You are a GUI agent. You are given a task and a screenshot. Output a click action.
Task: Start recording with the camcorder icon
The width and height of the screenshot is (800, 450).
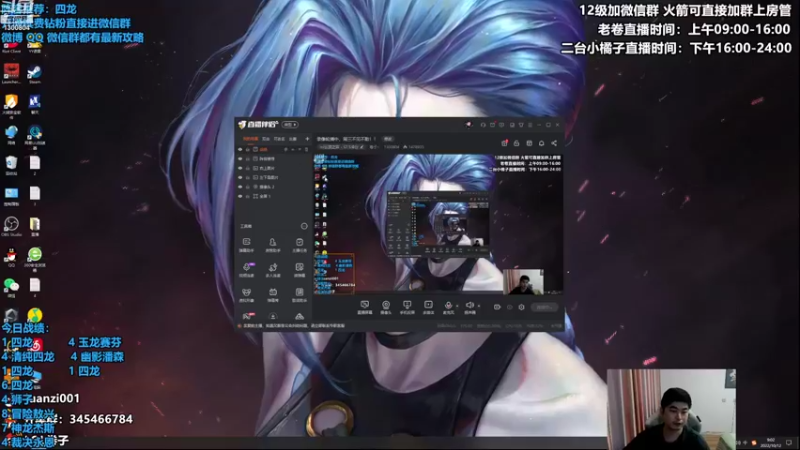tap(497, 307)
